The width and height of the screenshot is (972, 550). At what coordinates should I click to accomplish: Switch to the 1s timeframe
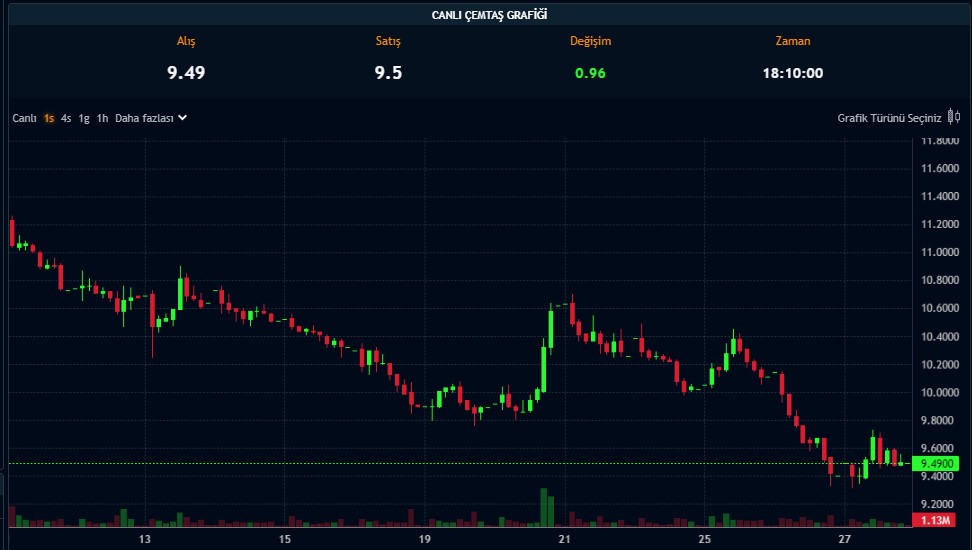pyautogui.click(x=48, y=118)
